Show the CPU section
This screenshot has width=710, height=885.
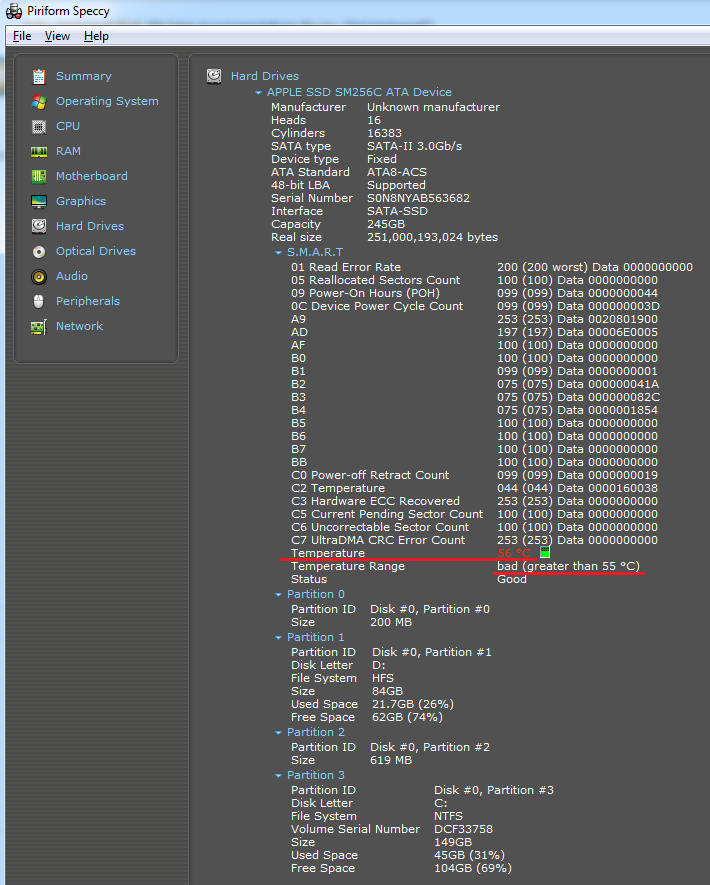pos(68,126)
